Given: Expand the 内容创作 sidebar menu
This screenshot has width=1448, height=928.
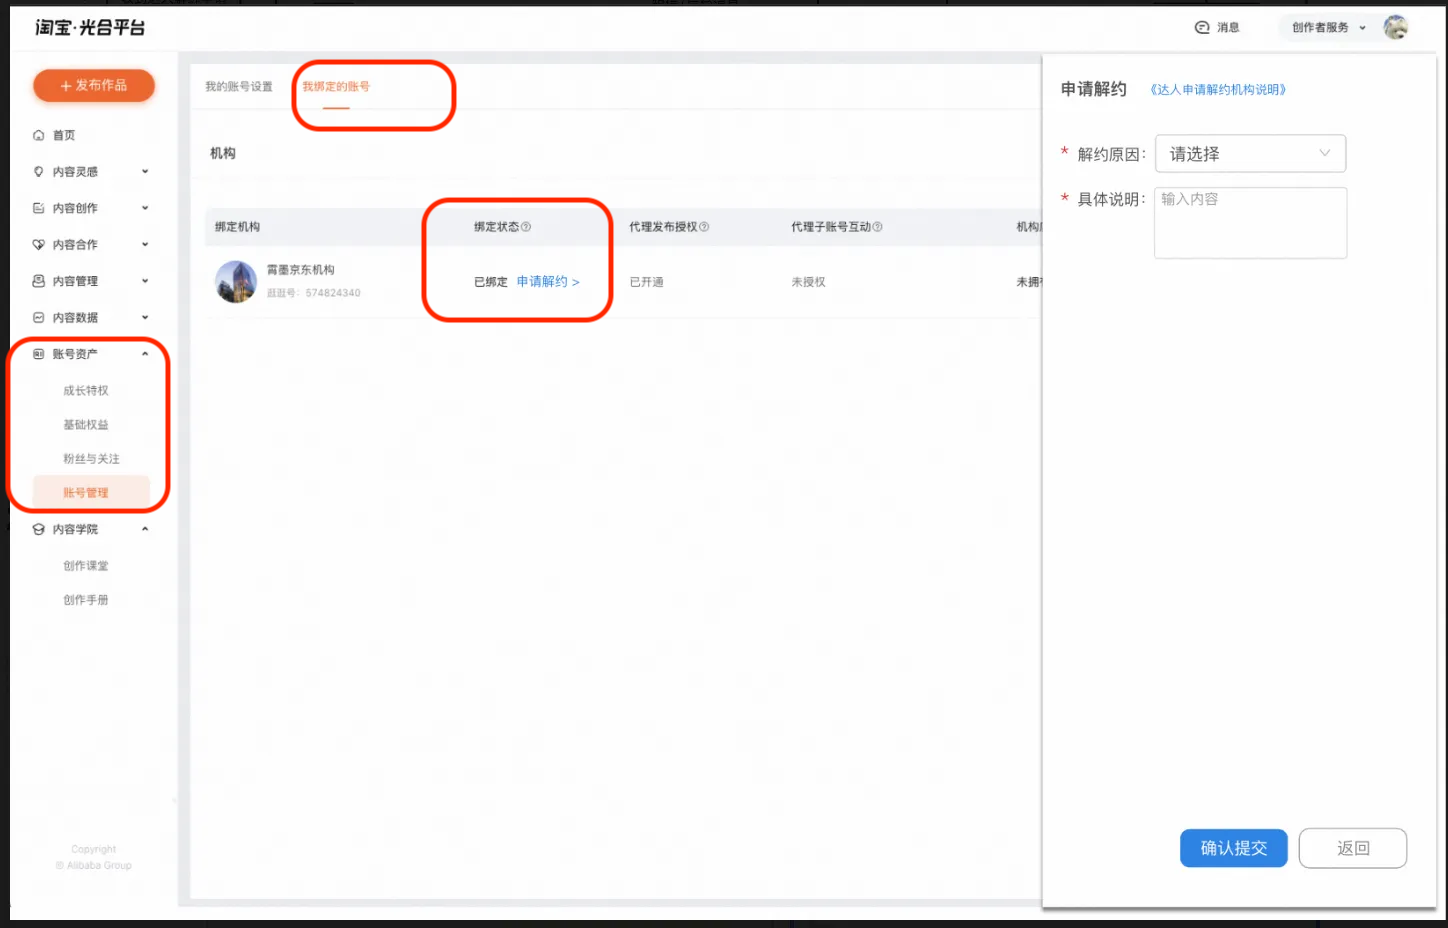Looking at the screenshot, I should click(145, 208).
